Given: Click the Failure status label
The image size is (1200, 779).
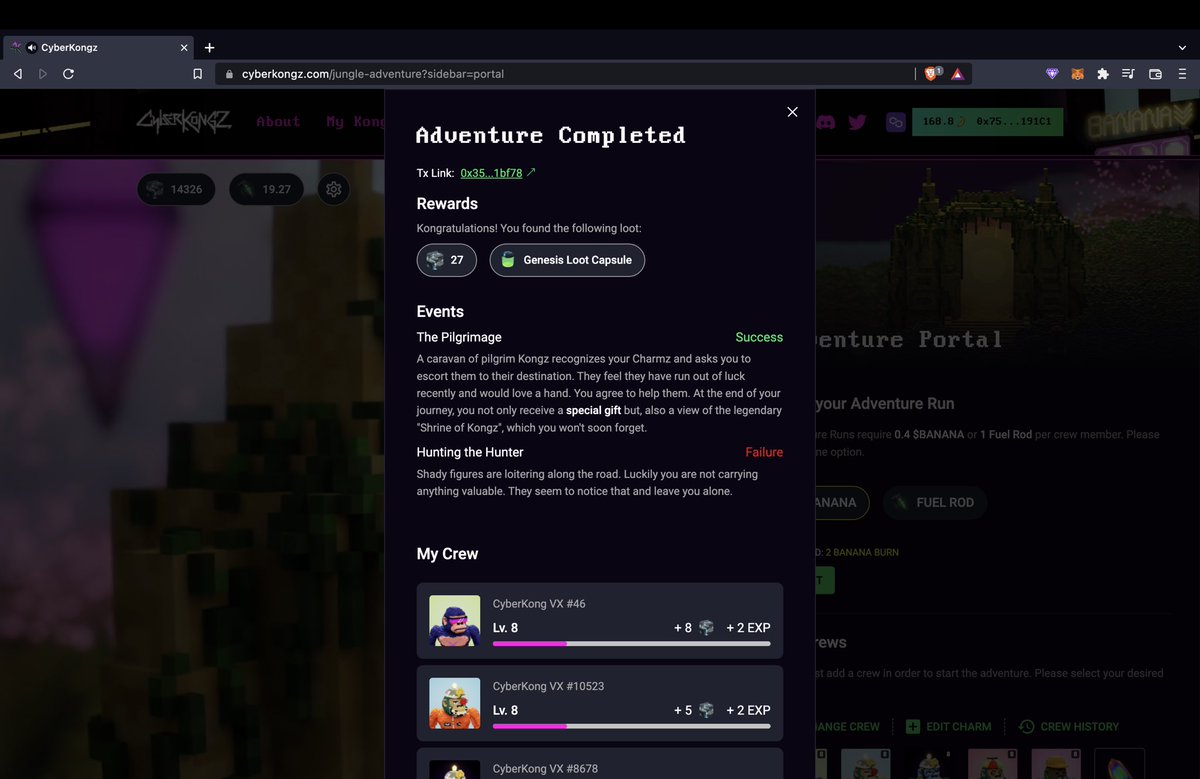Looking at the screenshot, I should coord(764,452).
